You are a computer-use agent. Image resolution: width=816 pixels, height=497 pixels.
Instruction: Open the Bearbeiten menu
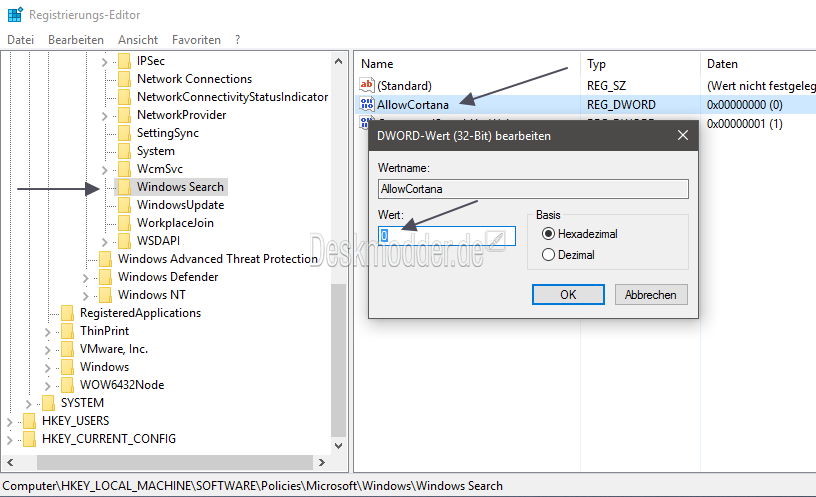pos(76,40)
